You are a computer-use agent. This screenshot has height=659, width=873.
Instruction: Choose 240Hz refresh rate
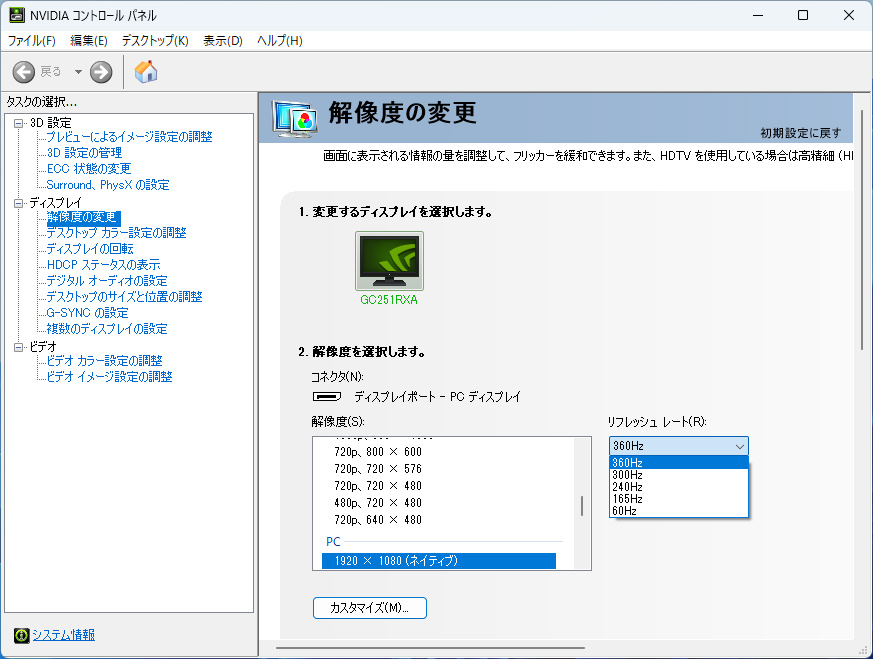click(679, 487)
